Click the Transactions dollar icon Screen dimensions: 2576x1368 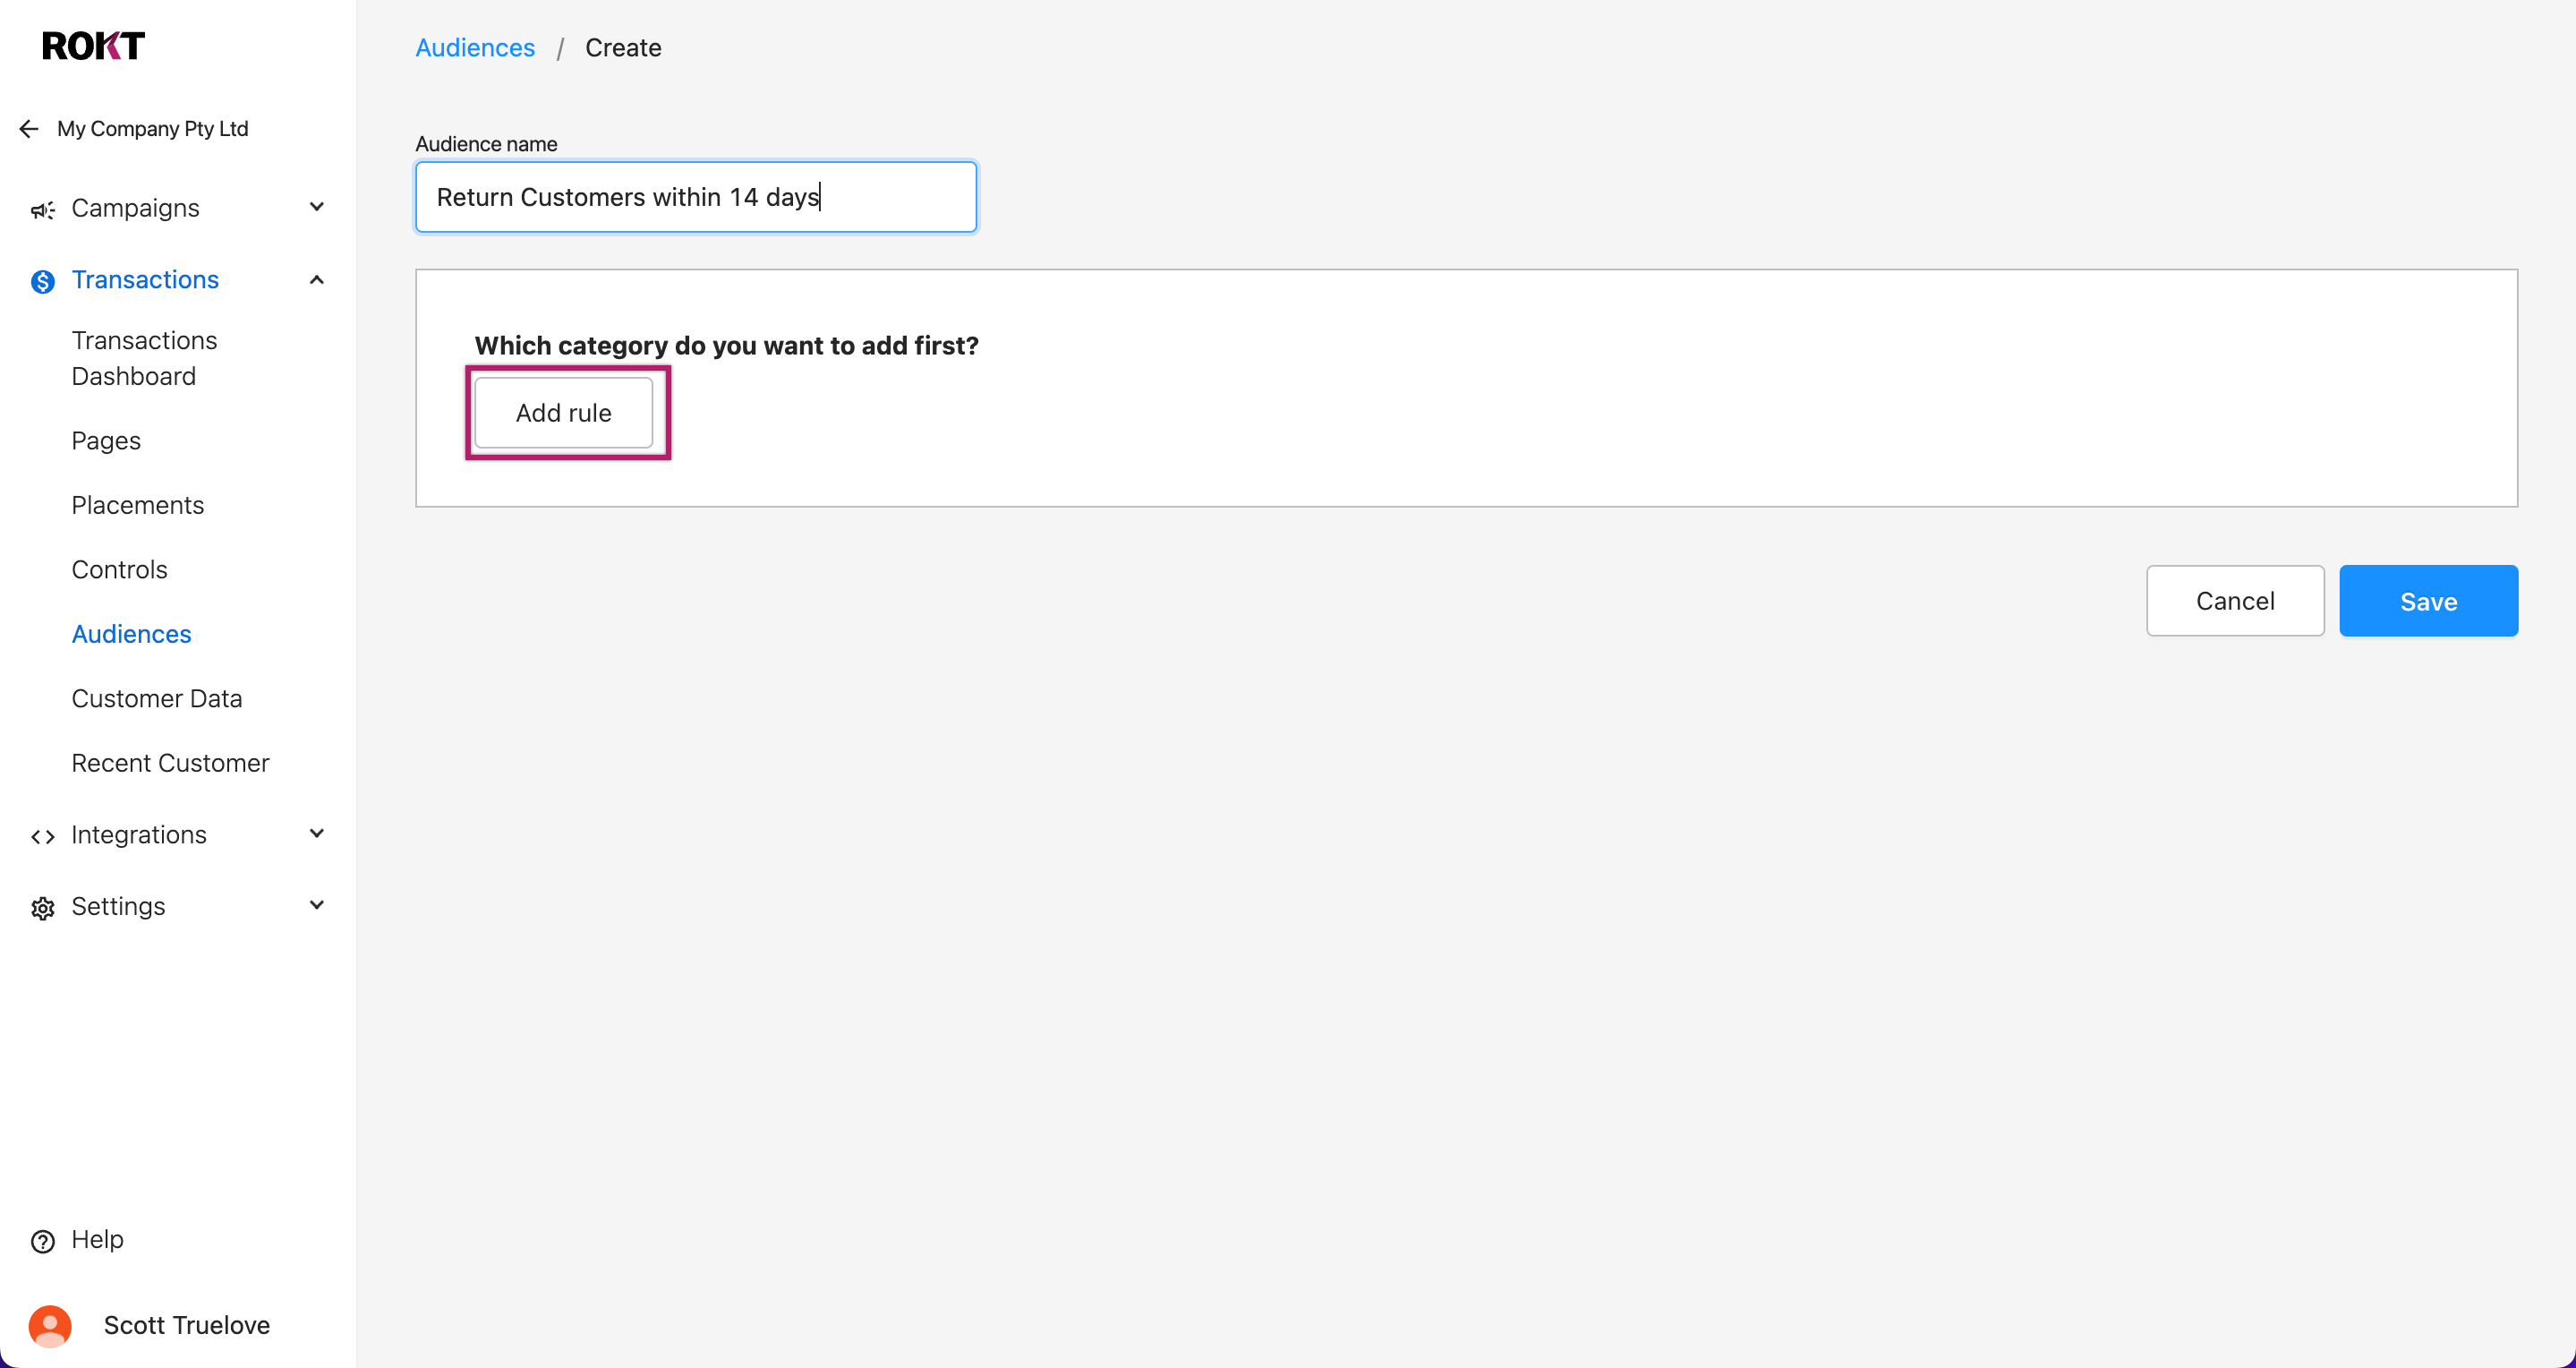click(42, 281)
